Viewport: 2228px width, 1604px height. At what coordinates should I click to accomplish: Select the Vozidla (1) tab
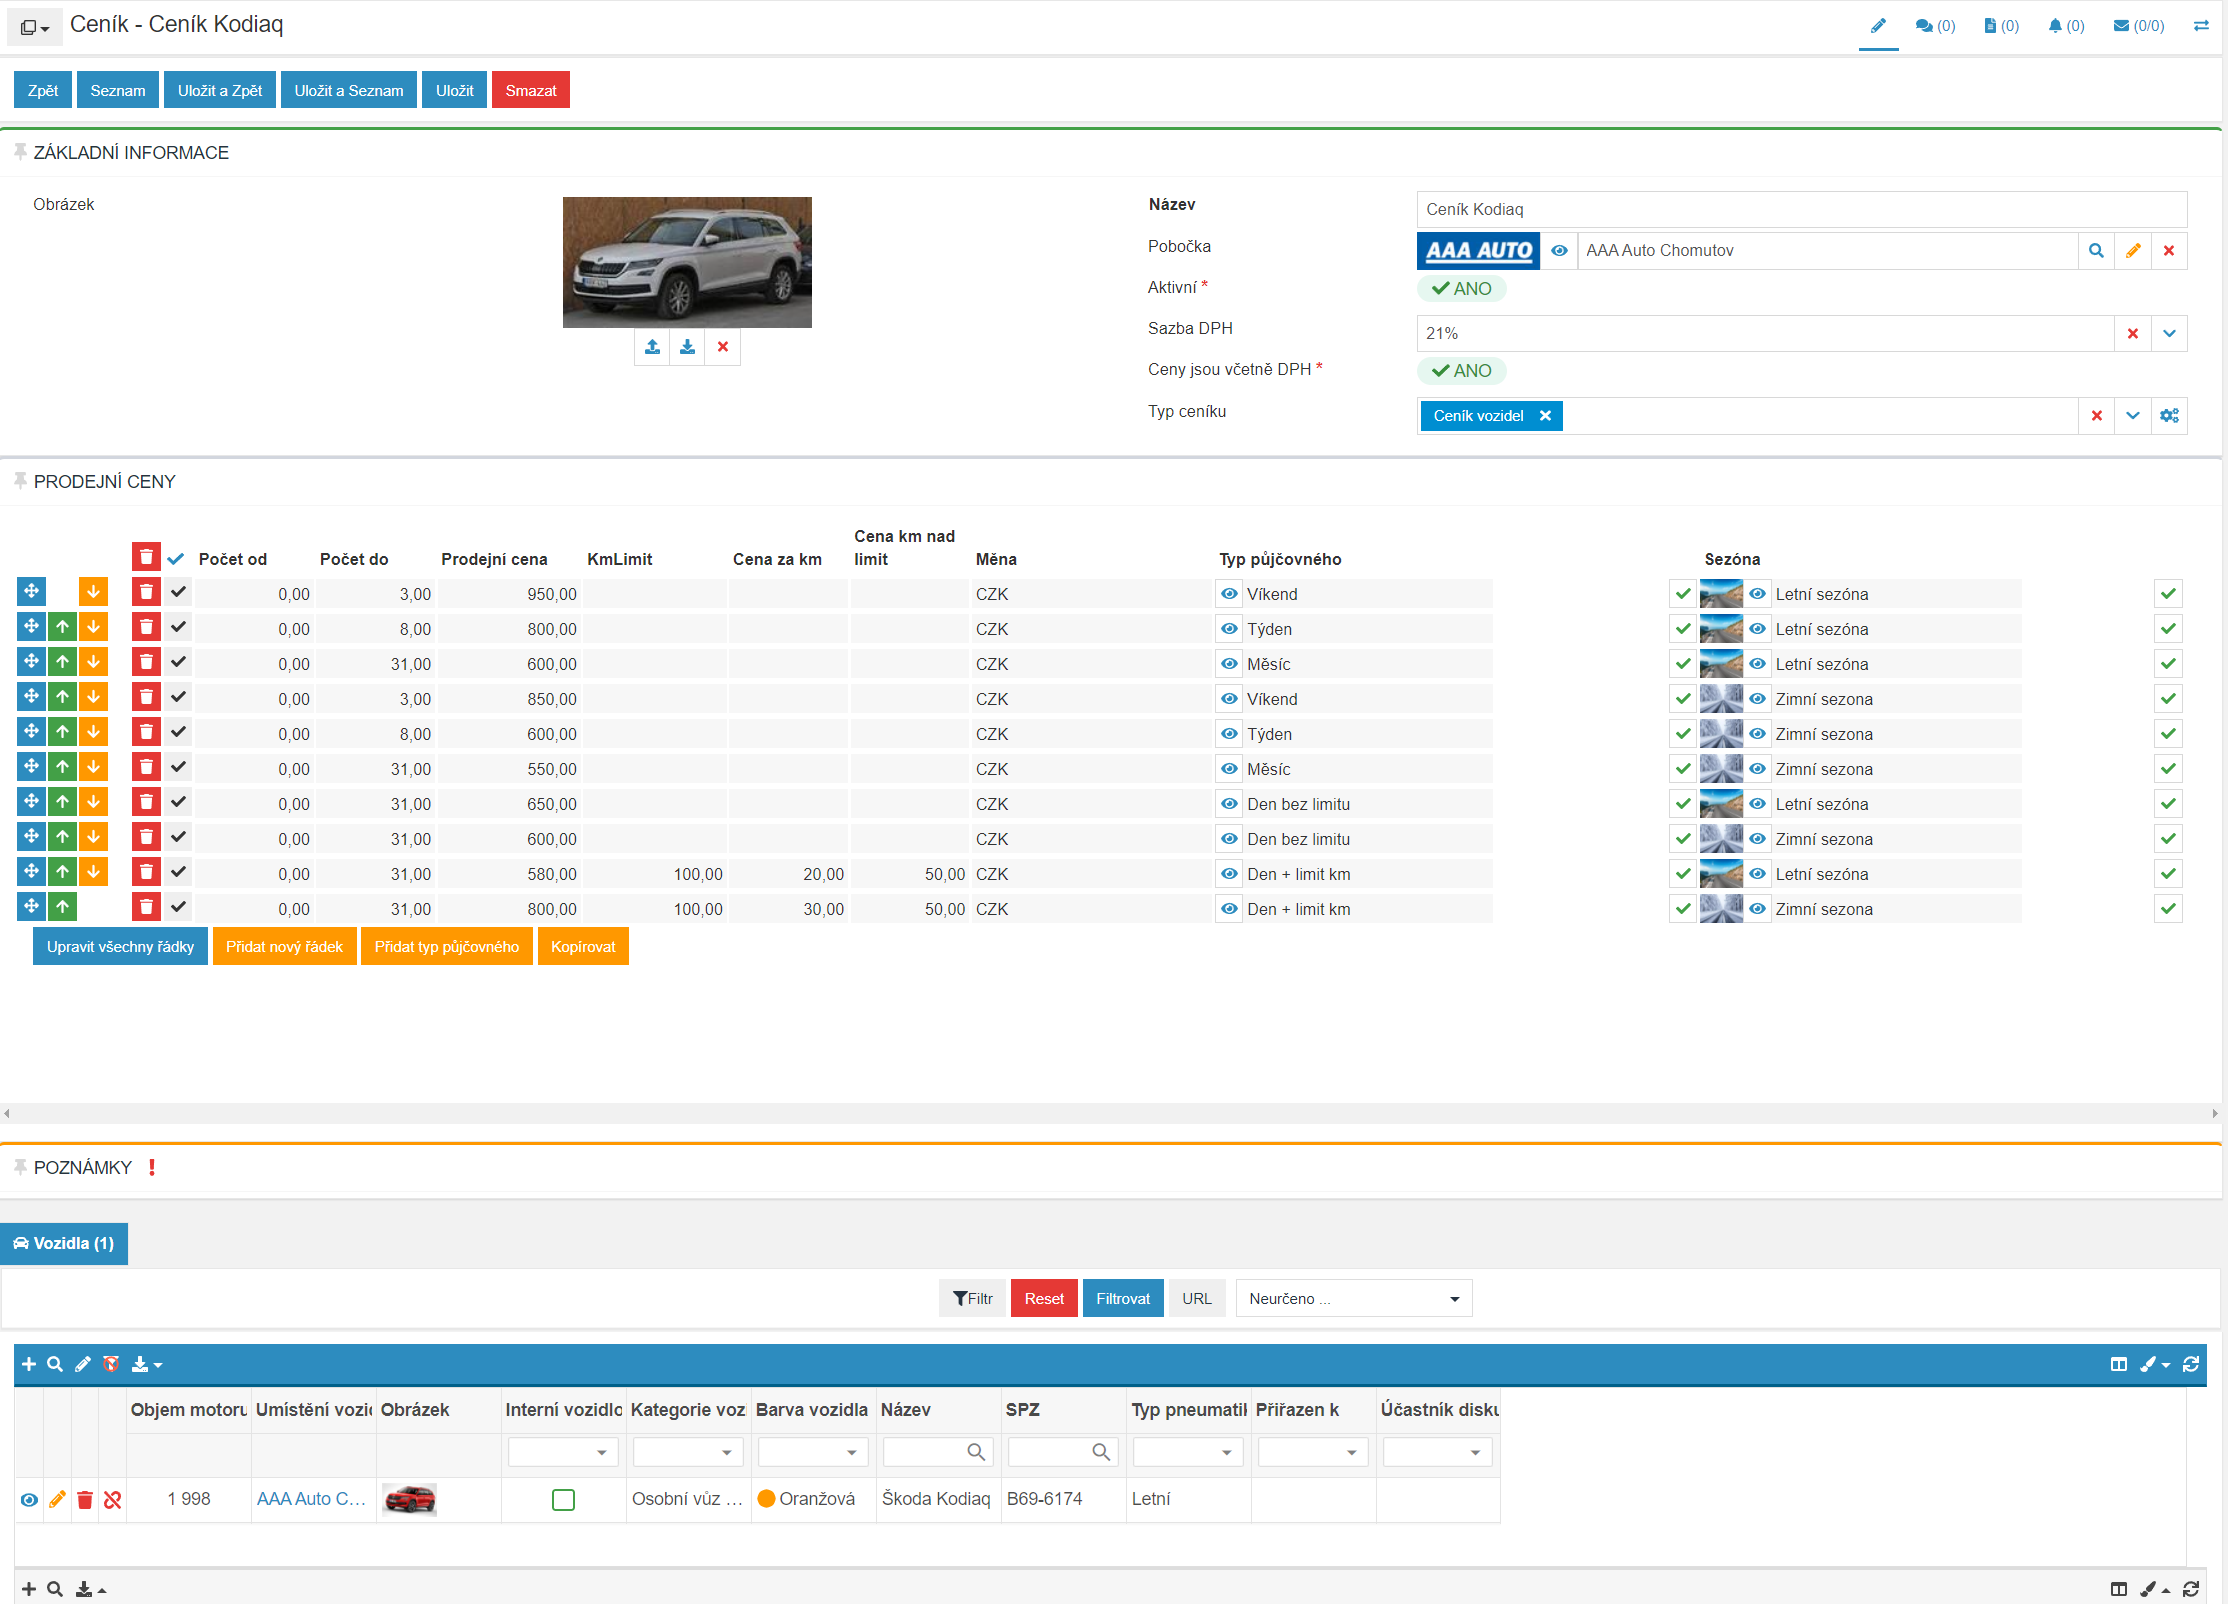point(64,1243)
